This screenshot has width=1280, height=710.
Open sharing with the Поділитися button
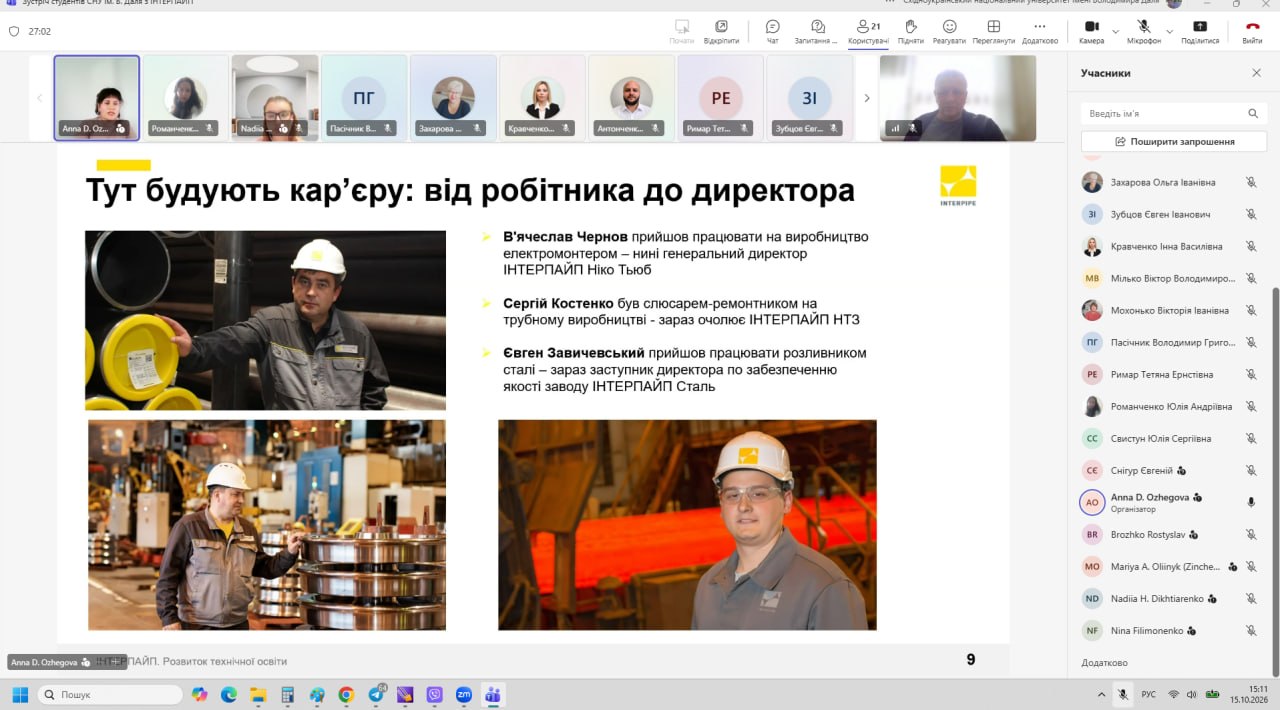tap(1200, 31)
